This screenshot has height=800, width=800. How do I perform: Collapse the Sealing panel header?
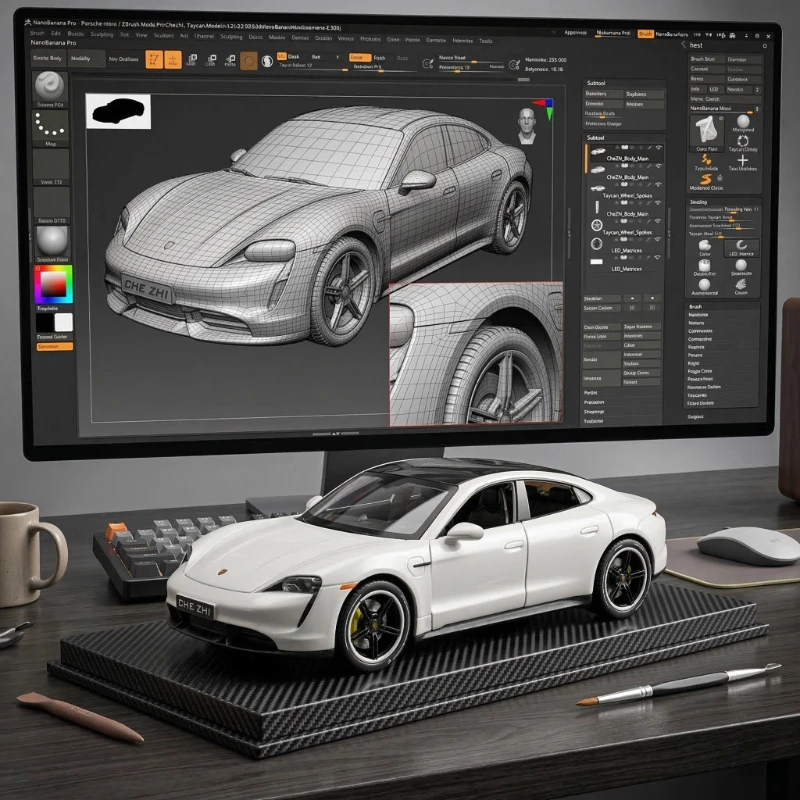tap(698, 202)
